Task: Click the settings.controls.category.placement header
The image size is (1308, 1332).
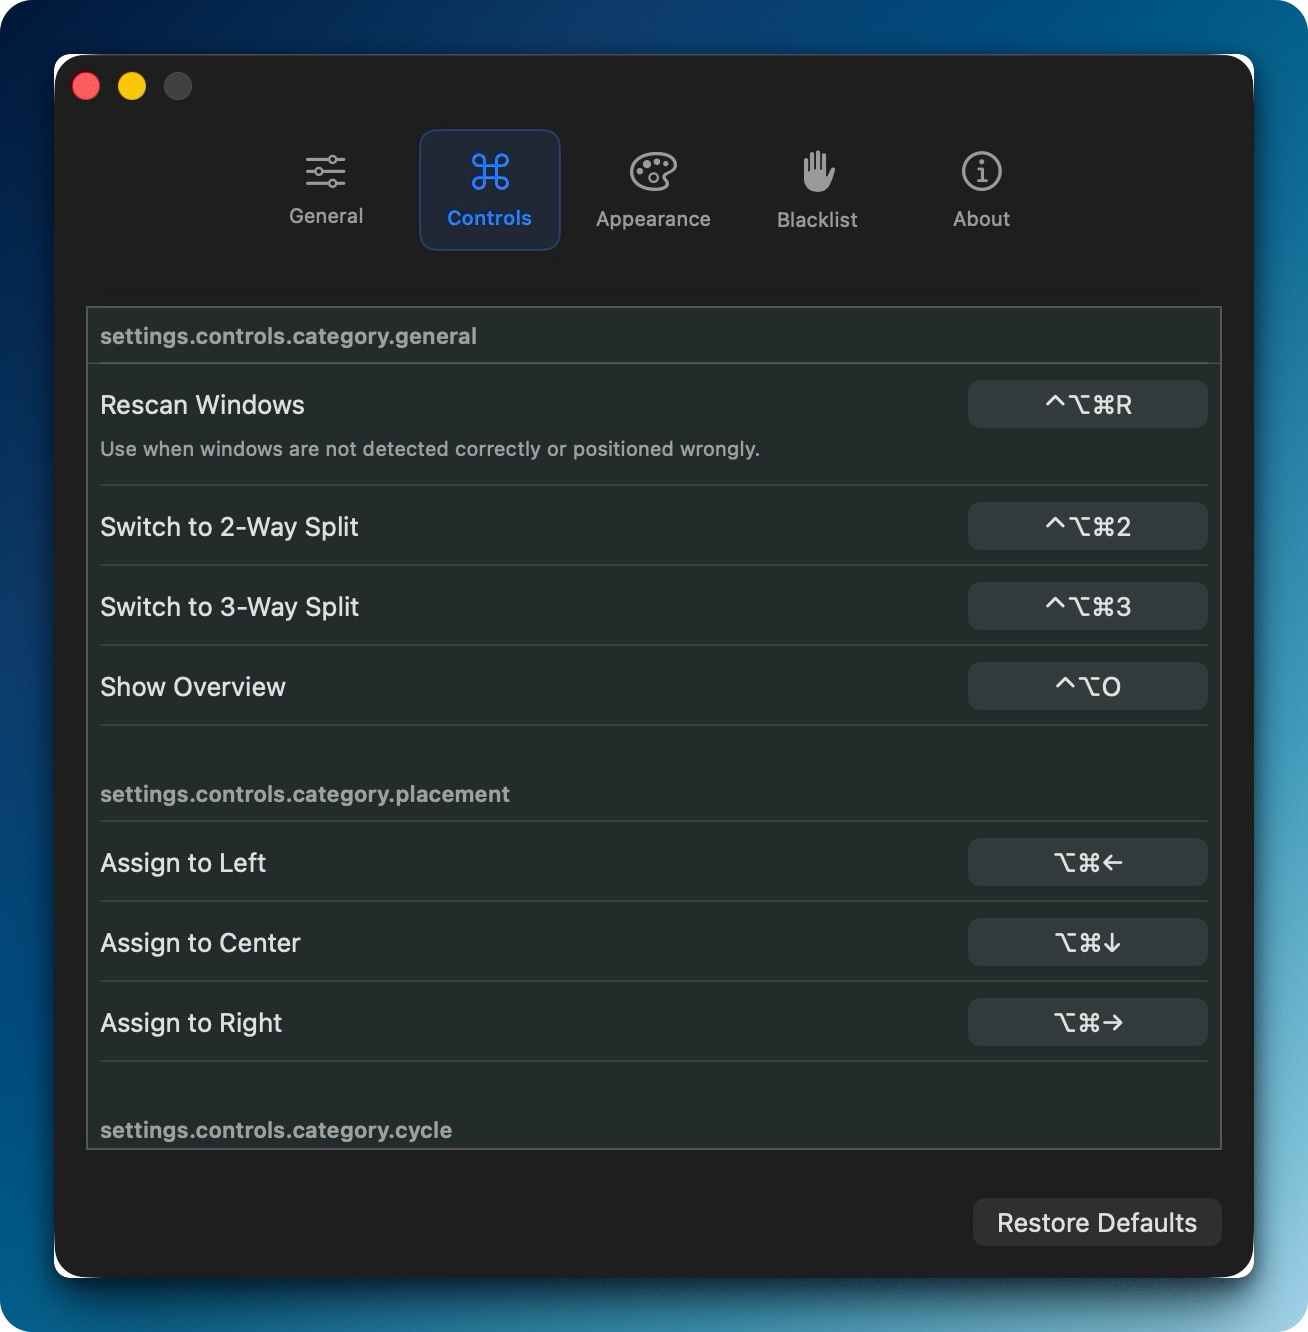Action: (305, 794)
